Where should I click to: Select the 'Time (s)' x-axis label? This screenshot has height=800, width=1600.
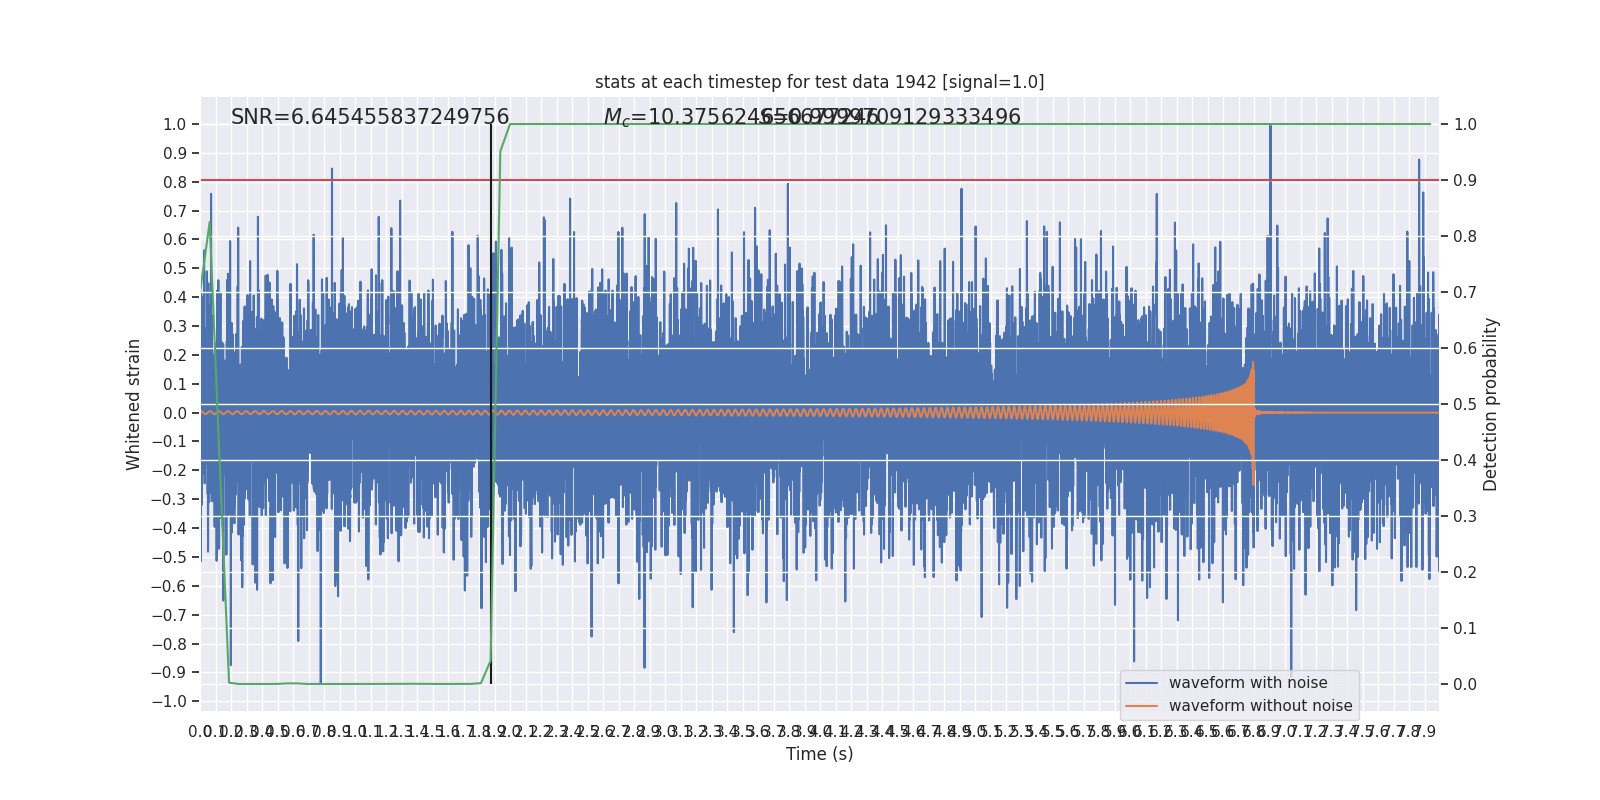[x=819, y=754]
